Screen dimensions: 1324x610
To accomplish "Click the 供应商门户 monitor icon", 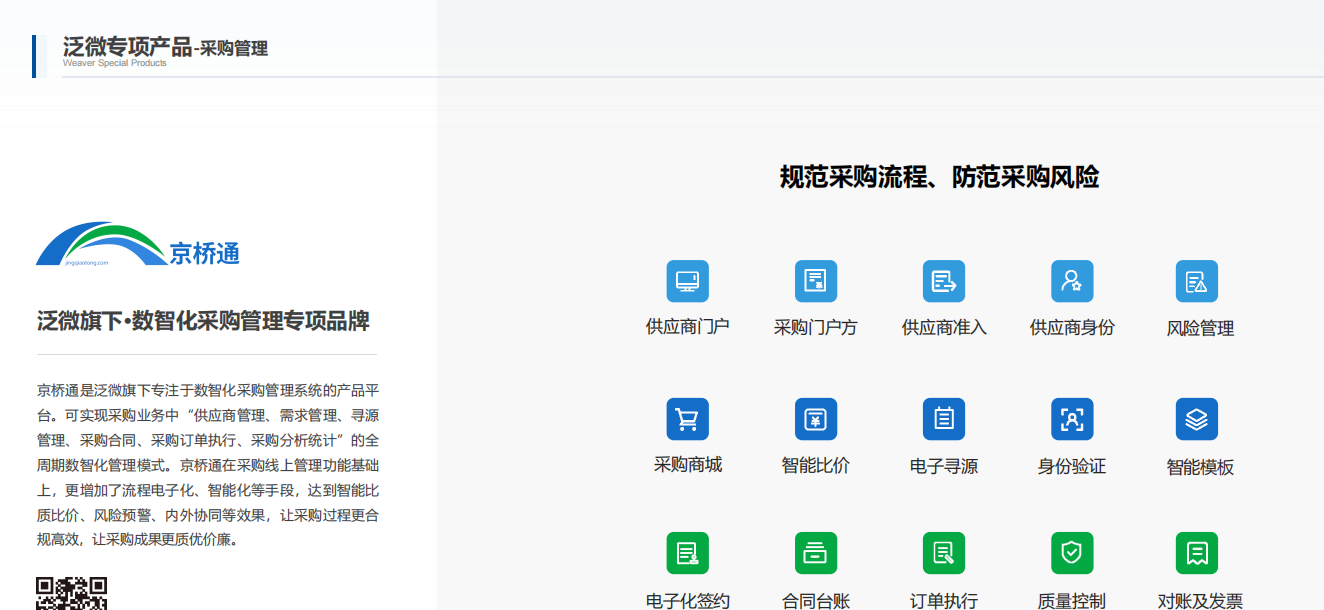I will (x=687, y=281).
